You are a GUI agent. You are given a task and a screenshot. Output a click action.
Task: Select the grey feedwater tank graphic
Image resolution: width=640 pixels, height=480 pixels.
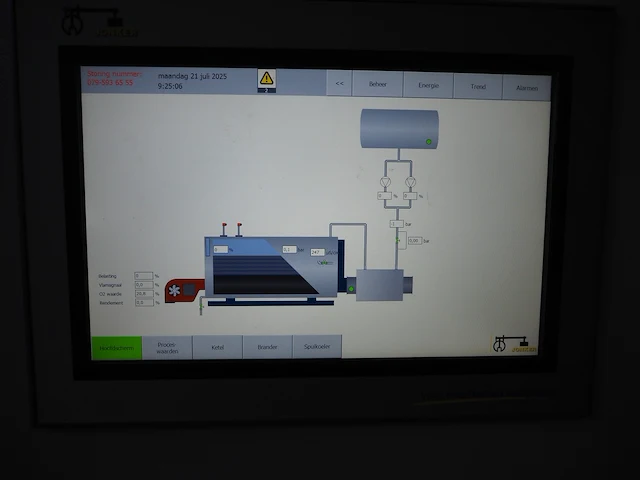click(400, 129)
